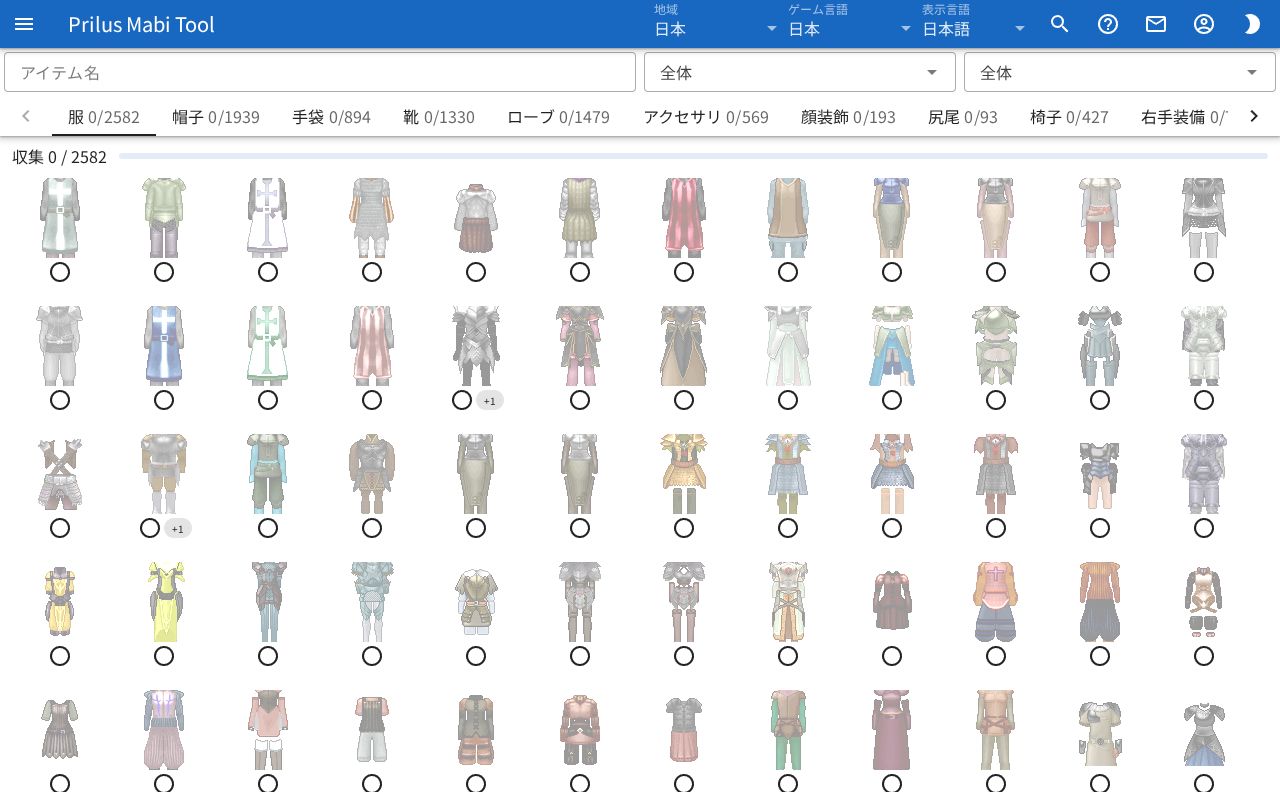Select the outfit with cyan sleeves

tap(268, 473)
